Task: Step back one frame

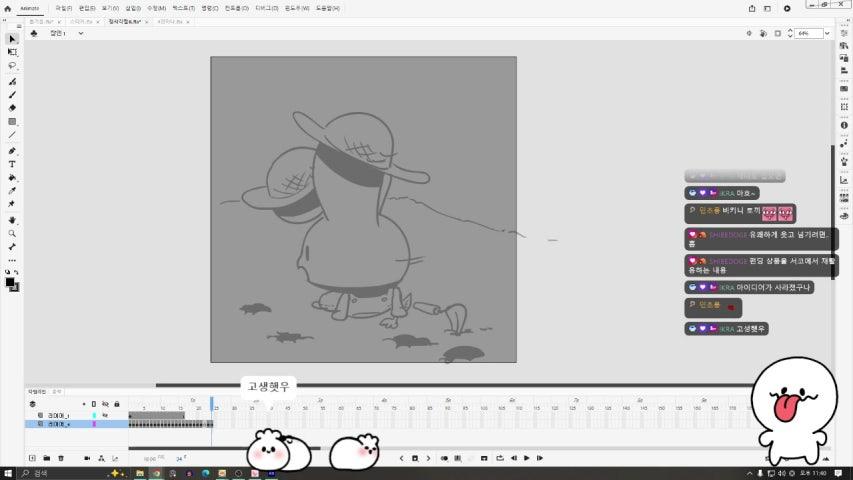Action: [x=514, y=458]
